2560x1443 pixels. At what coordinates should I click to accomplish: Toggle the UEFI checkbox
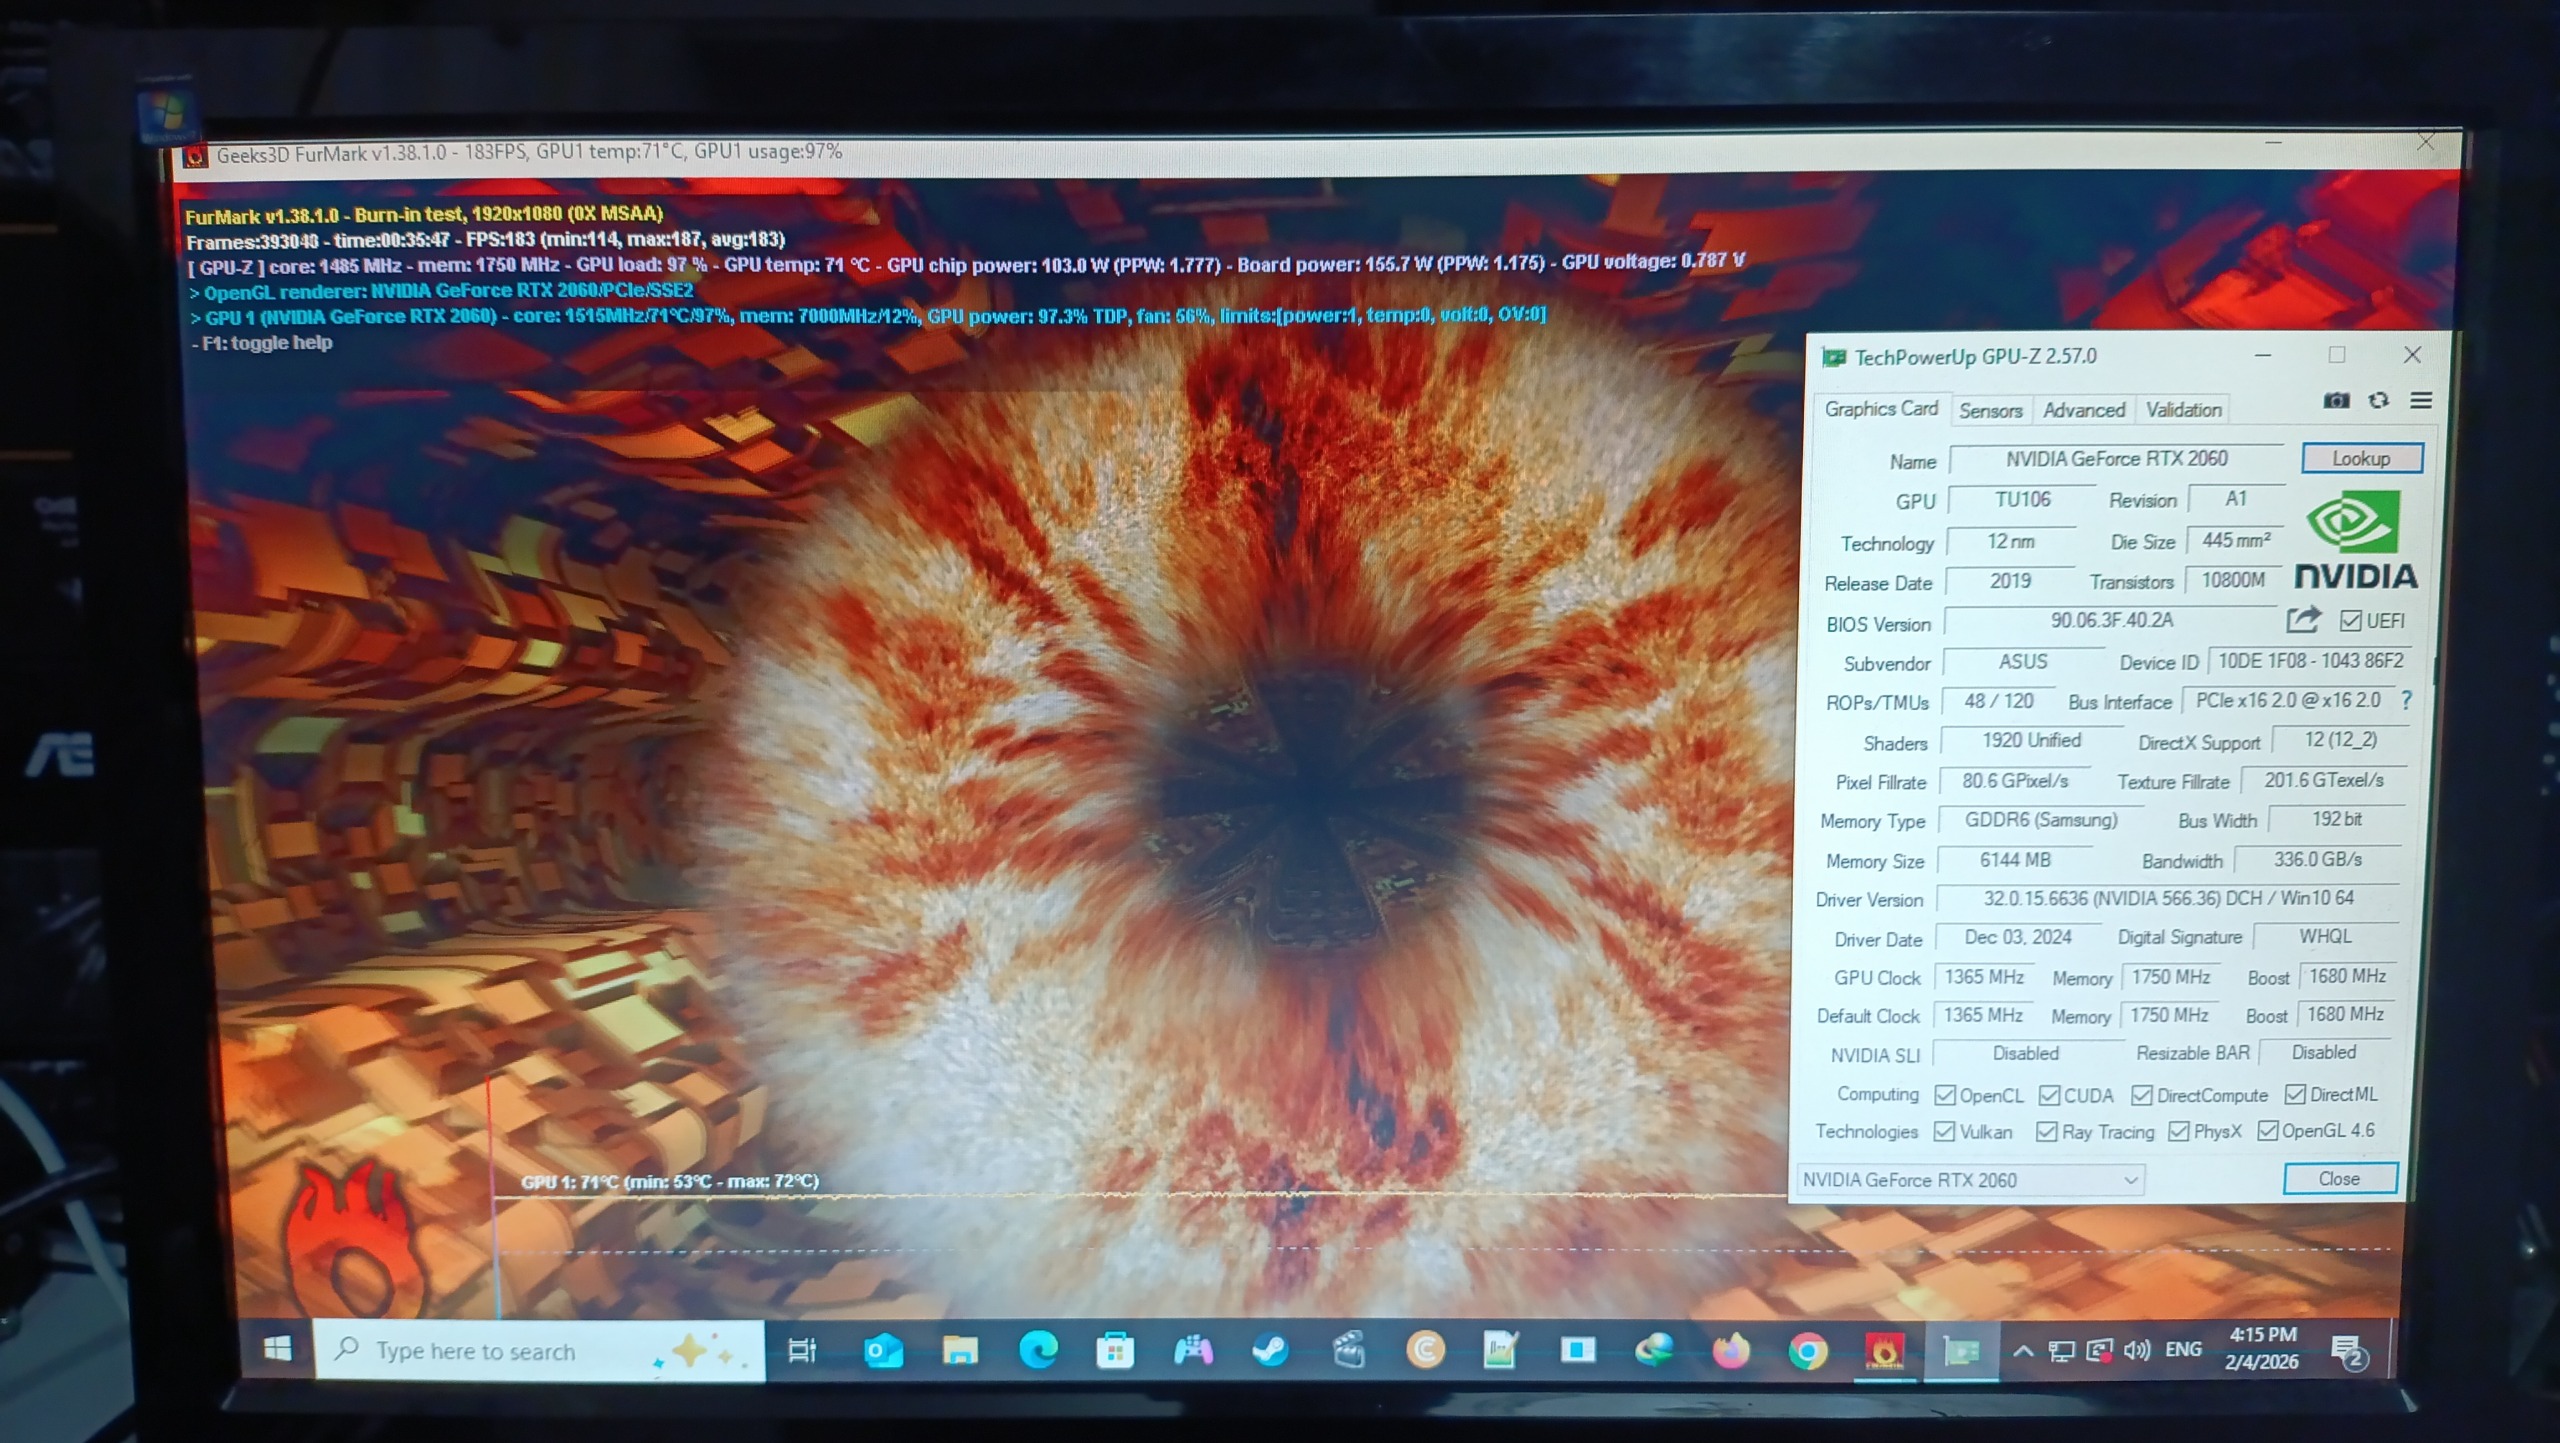[2350, 621]
